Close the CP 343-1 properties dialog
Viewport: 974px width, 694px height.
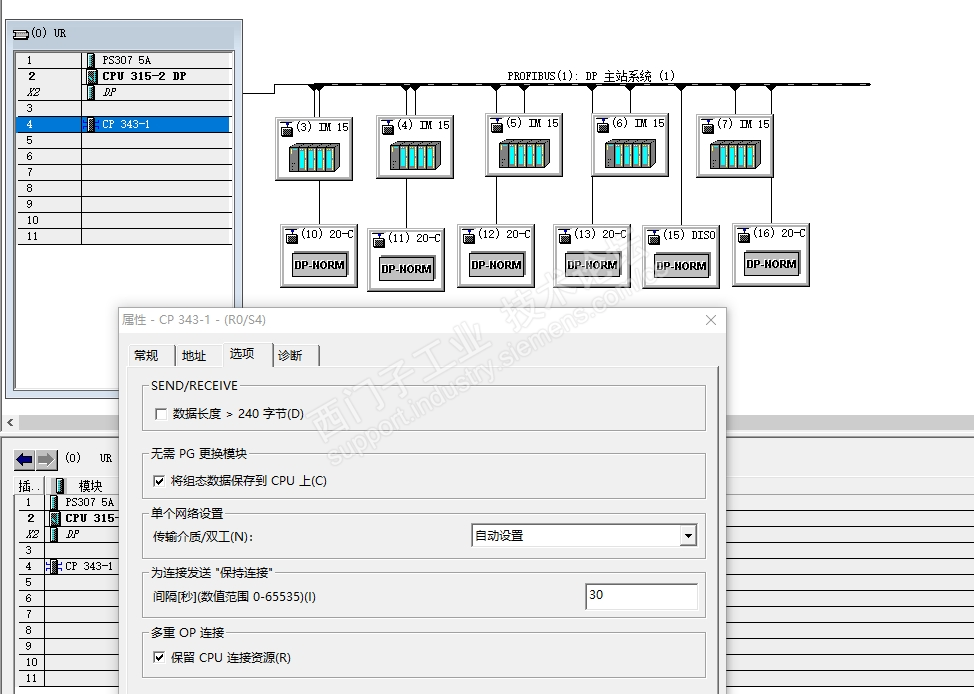tap(711, 320)
